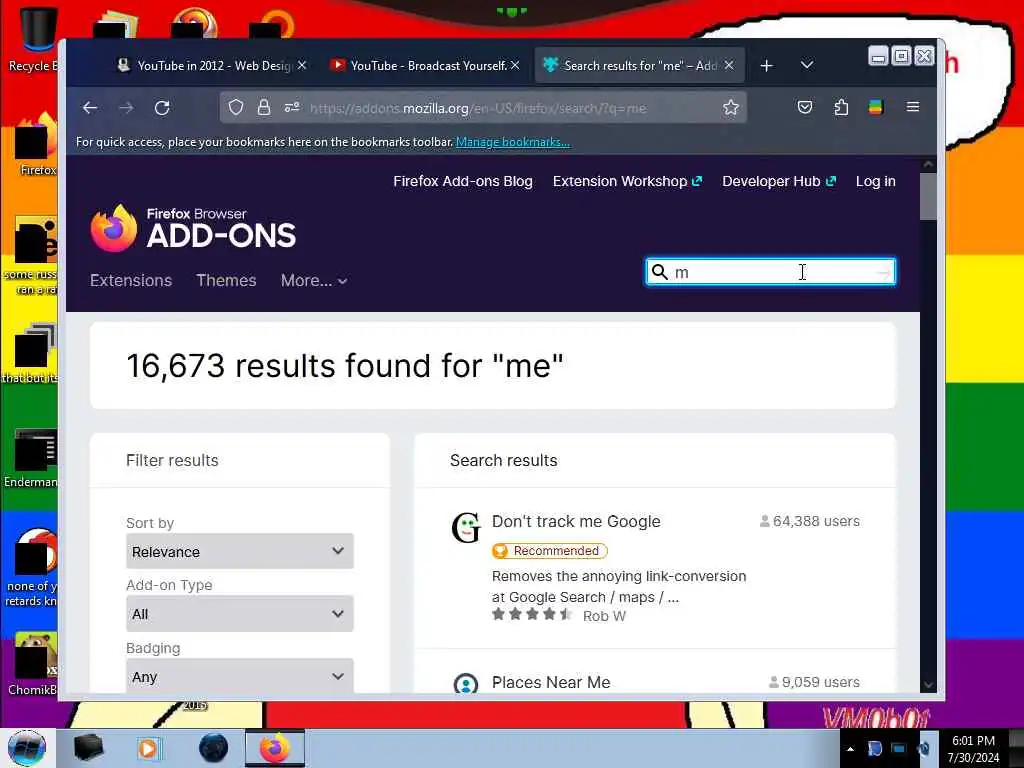
Task: Open 'Places Near Me' add-on
Action: point(551,682)
